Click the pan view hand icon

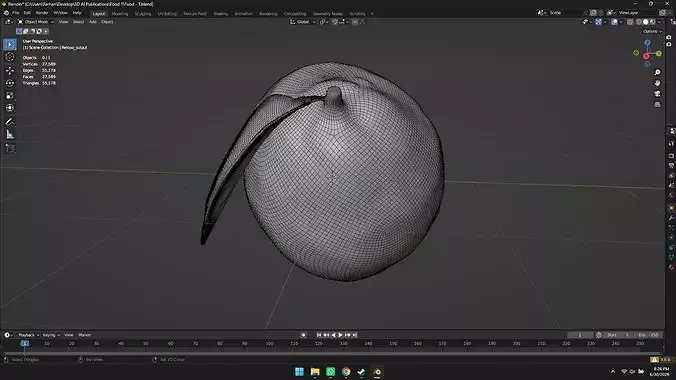click(657, 83)
